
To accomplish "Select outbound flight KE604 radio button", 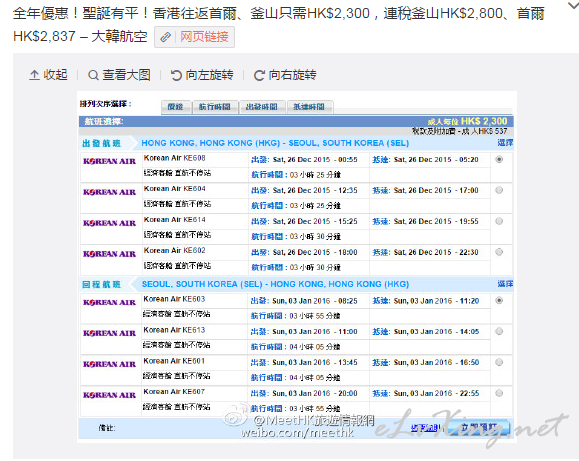I will click(x=499, y=190).
